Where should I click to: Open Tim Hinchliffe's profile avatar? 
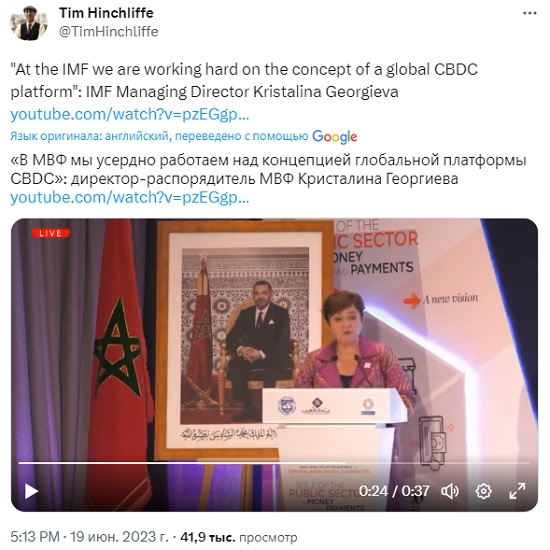pyautogui.click(x=29, y=23)
